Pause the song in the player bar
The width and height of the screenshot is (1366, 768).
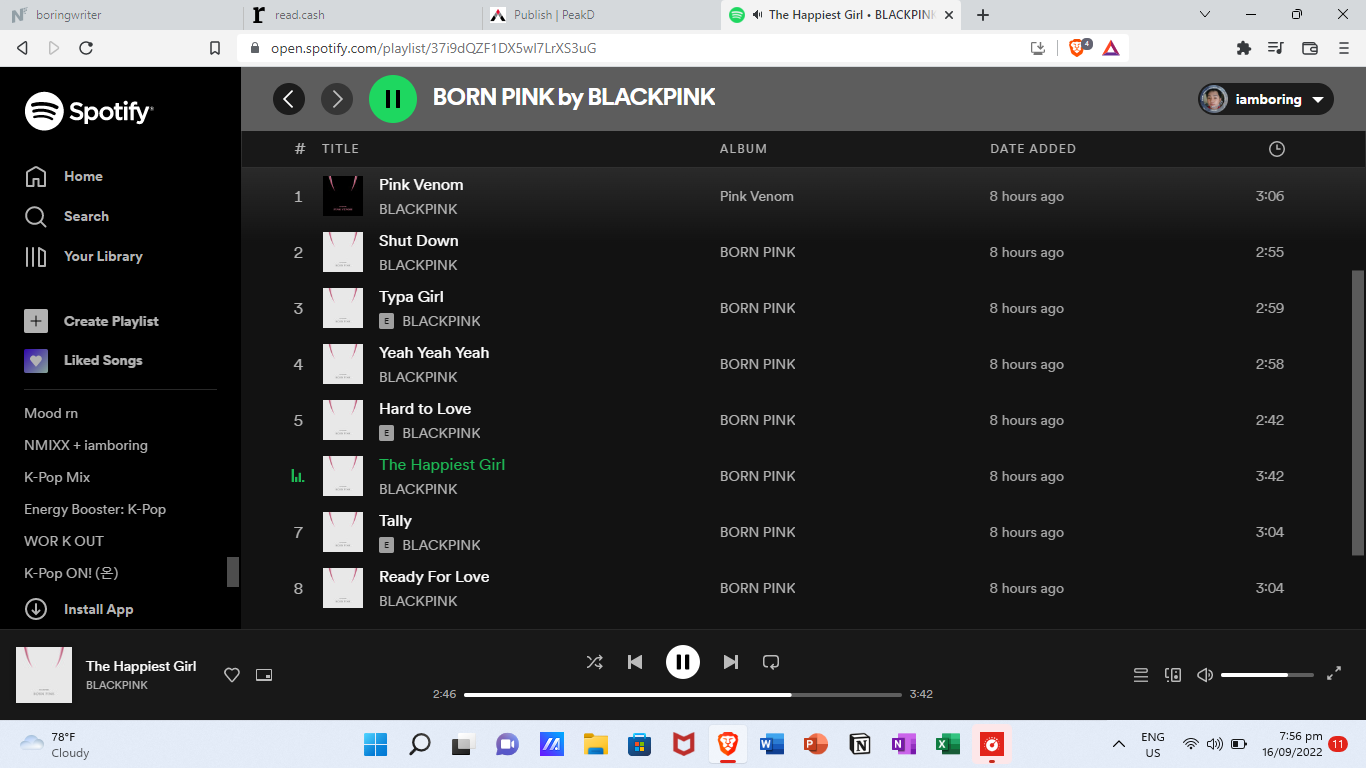point(683,662)
